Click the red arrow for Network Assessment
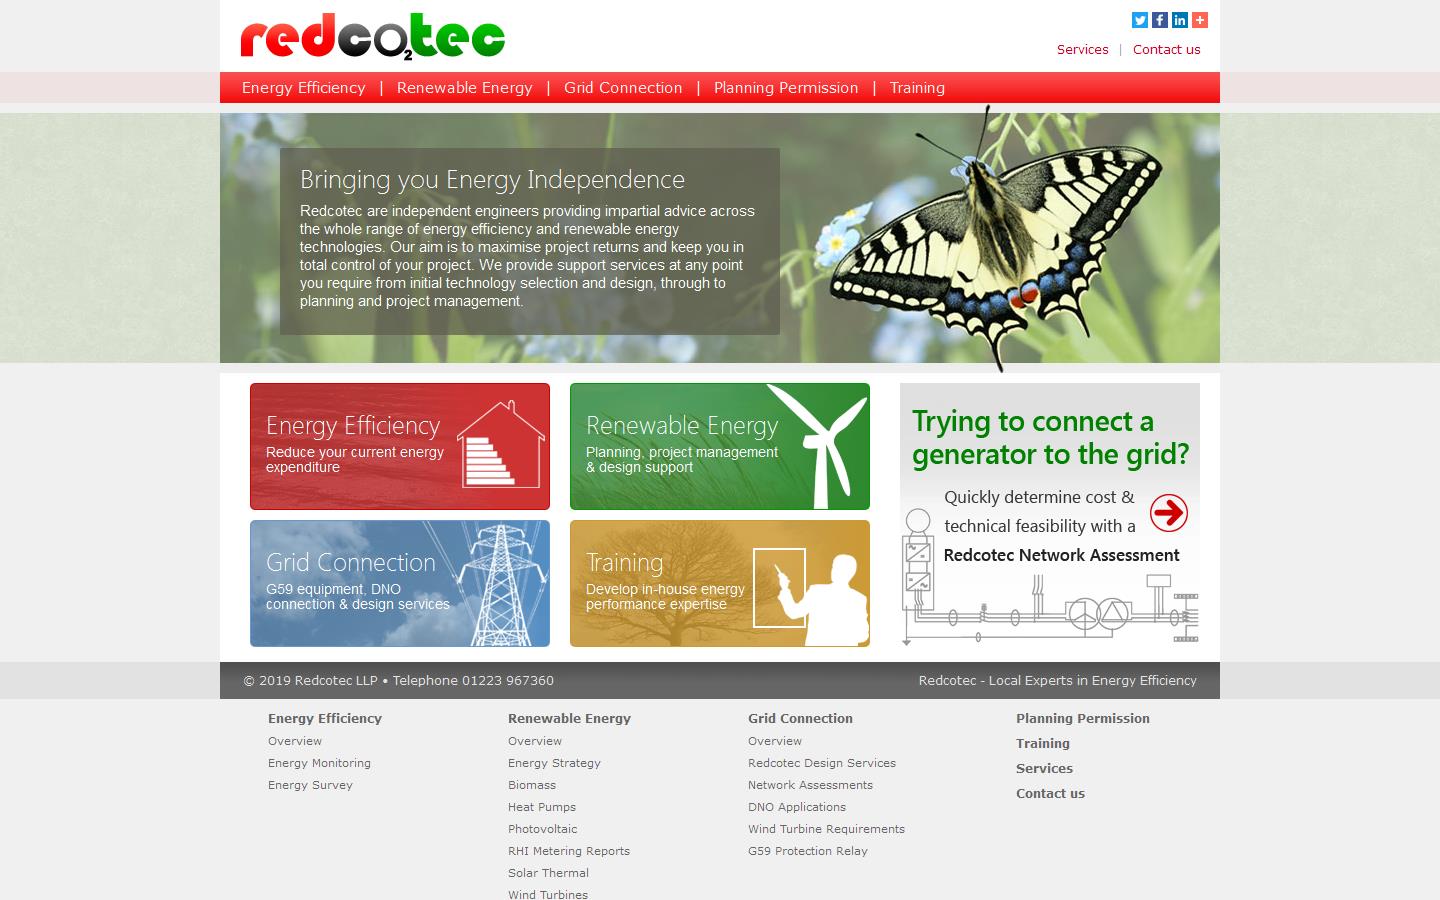 1168,512
